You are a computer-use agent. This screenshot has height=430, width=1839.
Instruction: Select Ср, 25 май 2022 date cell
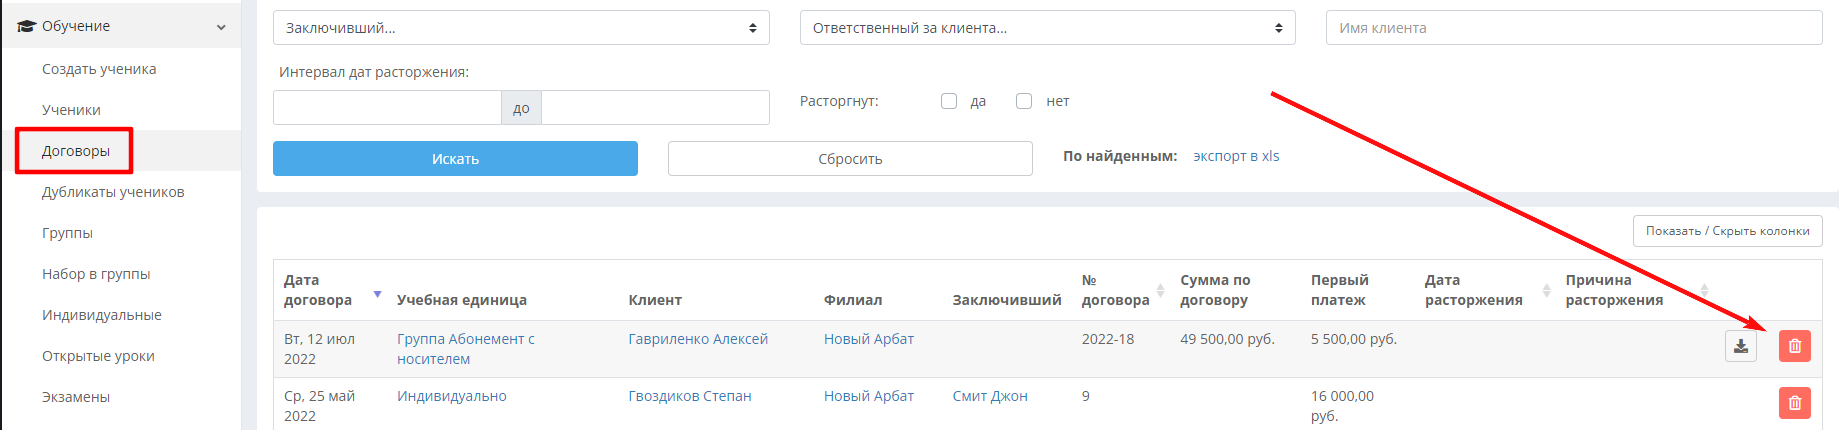pos(319,406)
